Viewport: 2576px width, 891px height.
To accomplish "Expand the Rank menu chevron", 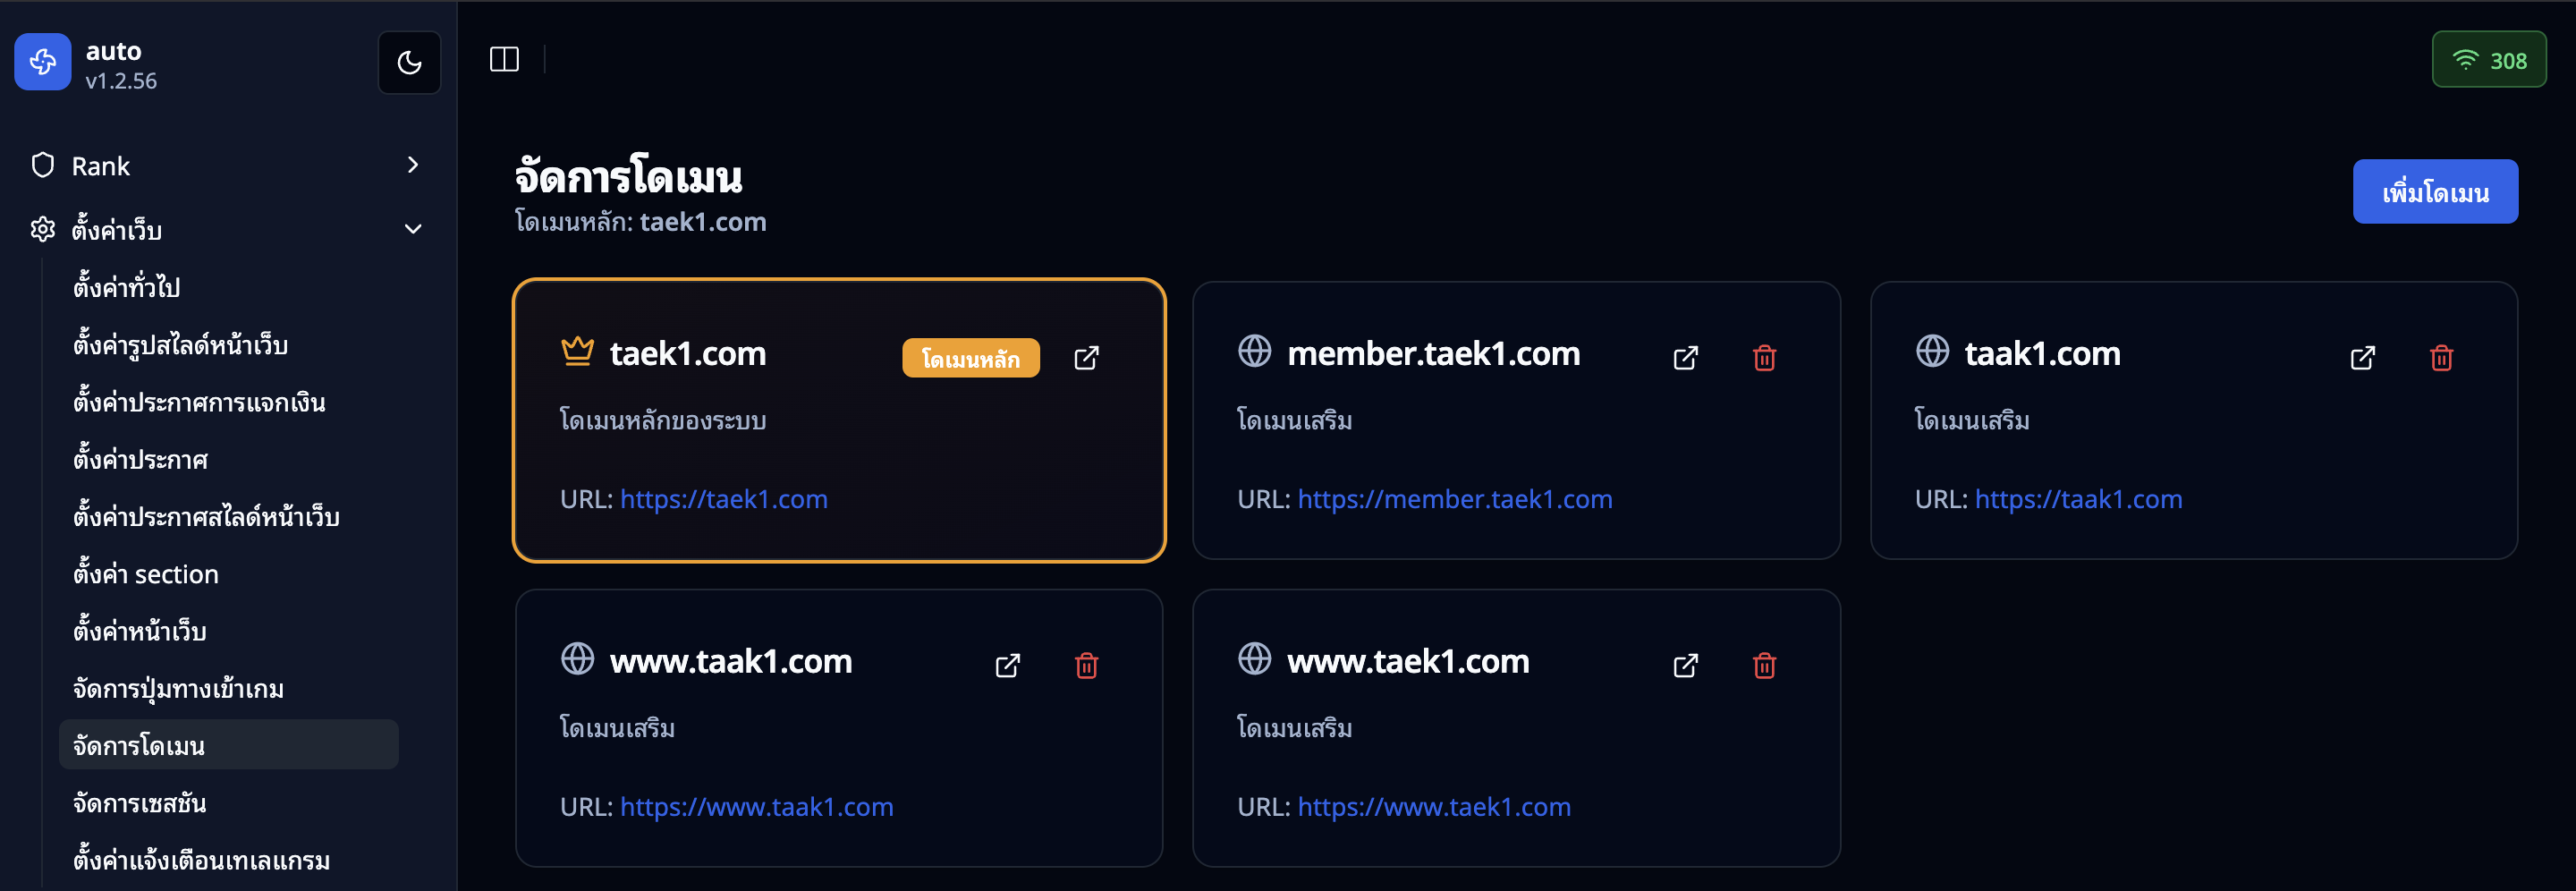I will pos(413,165).
